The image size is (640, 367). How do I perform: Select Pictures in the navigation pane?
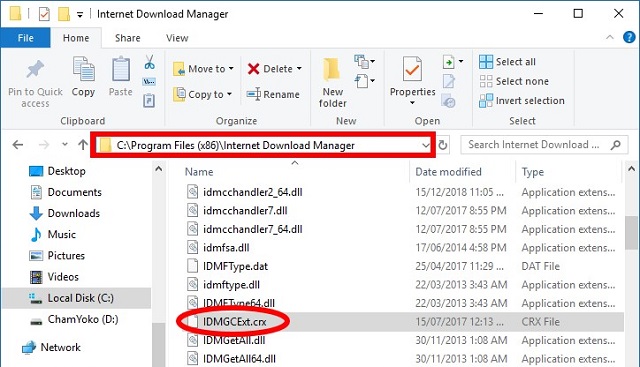click(57, 256)
